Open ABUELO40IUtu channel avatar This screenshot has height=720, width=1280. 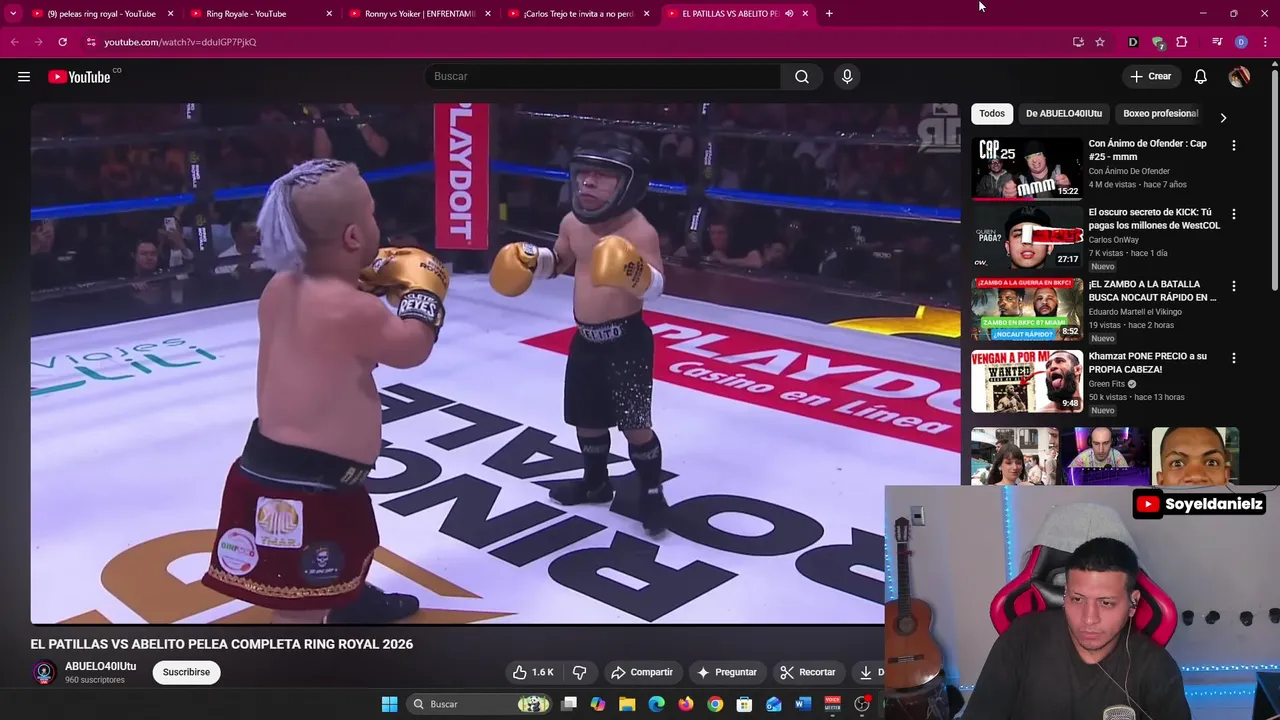(x=43, y=672)
